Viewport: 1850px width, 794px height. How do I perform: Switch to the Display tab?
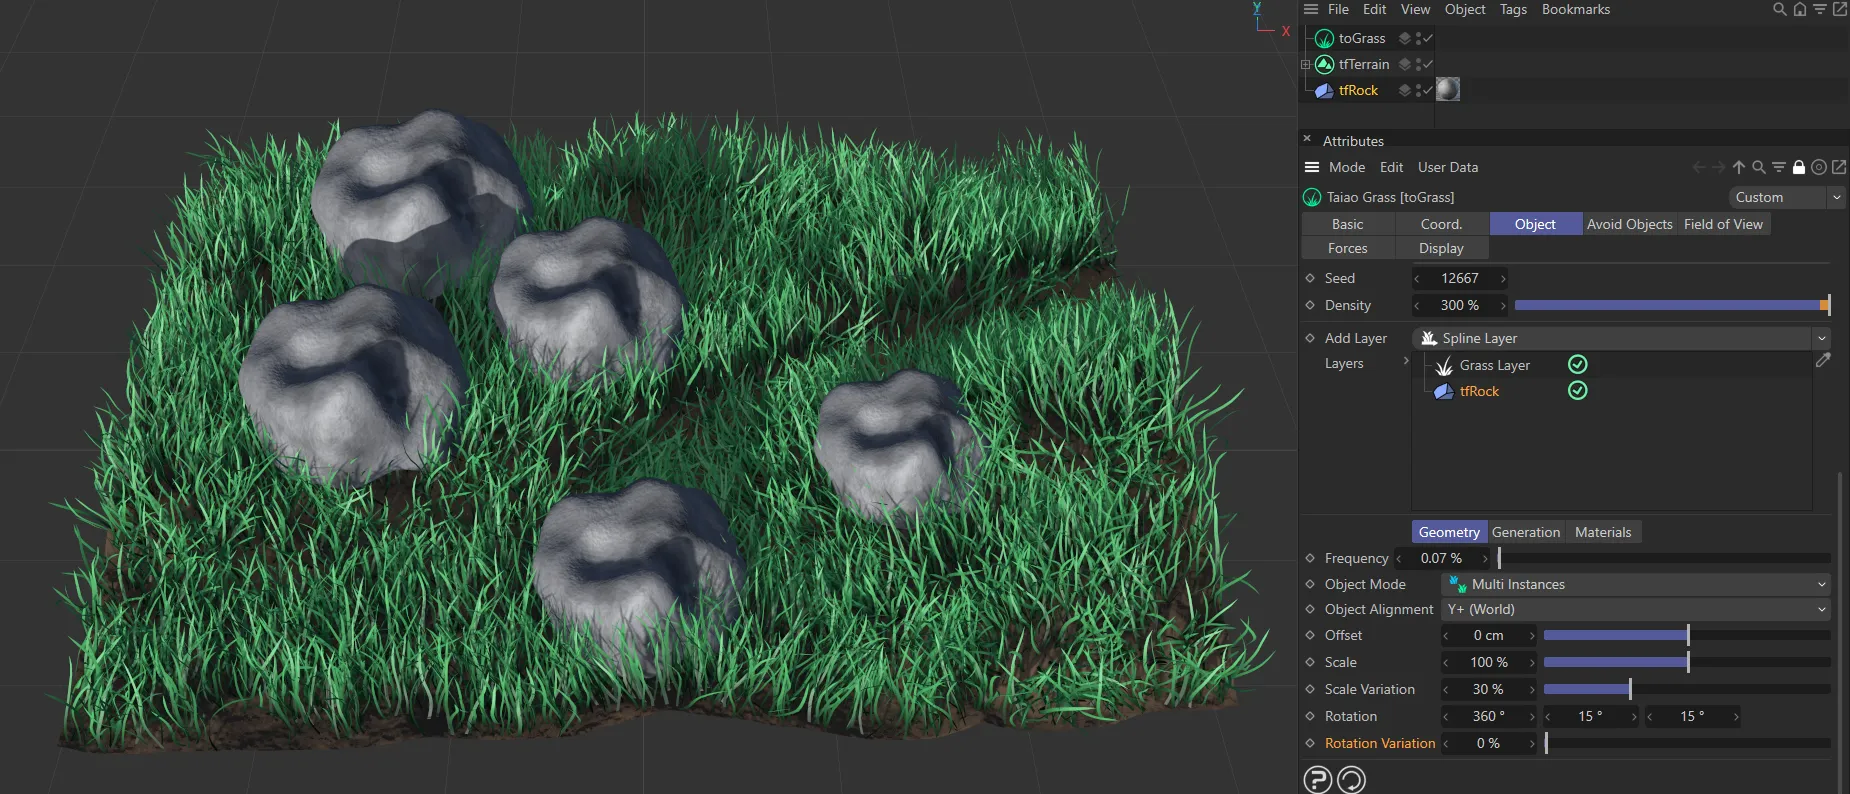(1441, 248)
